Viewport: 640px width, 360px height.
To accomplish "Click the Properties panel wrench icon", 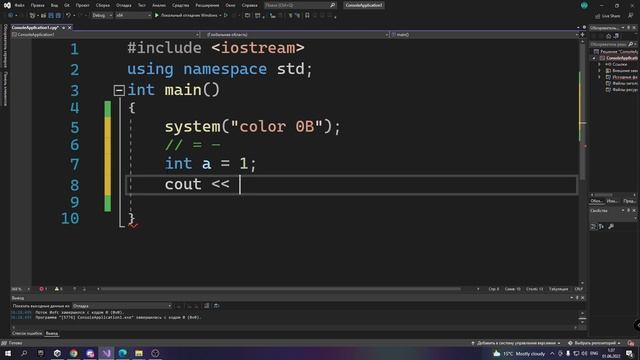I will pyautogui.click(x=611, y=227).
